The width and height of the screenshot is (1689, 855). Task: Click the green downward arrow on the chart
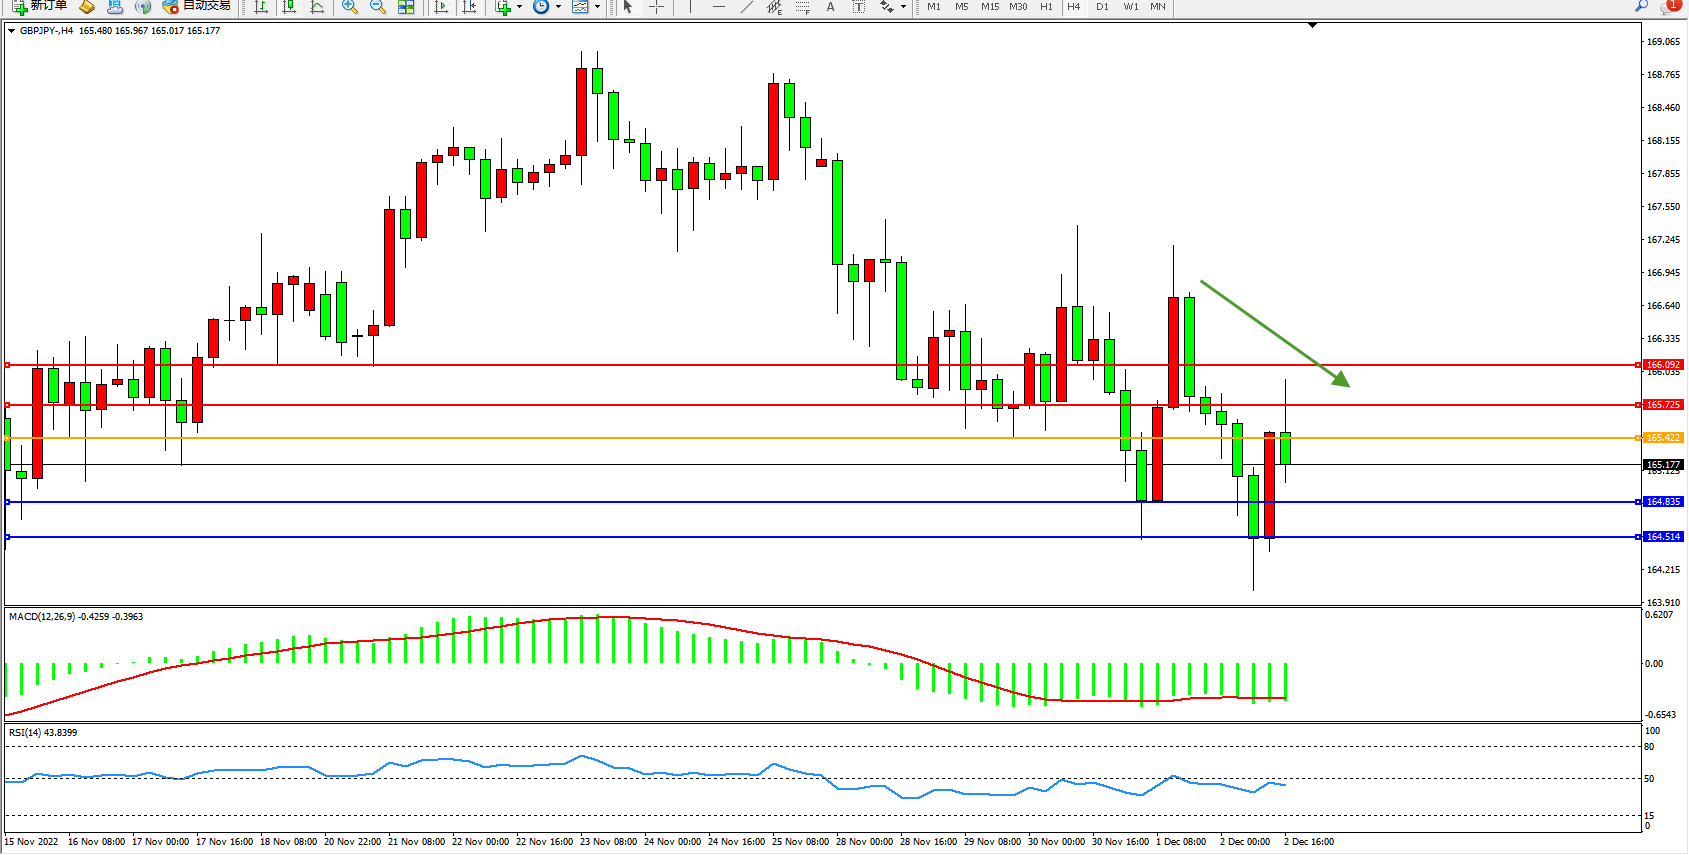(1275, 333)
